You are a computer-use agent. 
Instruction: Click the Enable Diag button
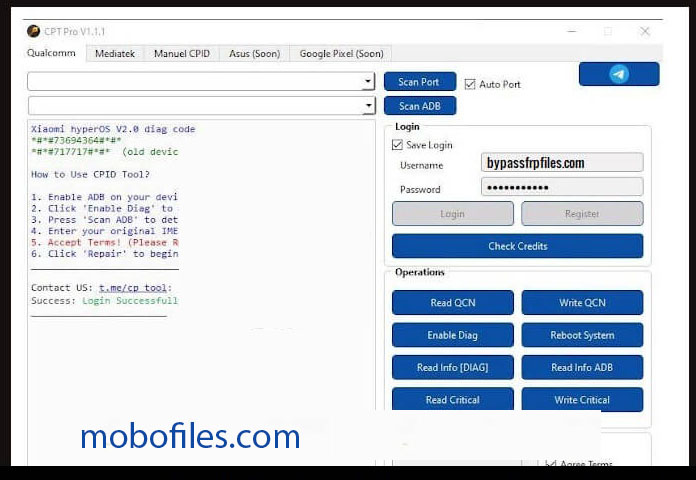[x=452, y=335]
